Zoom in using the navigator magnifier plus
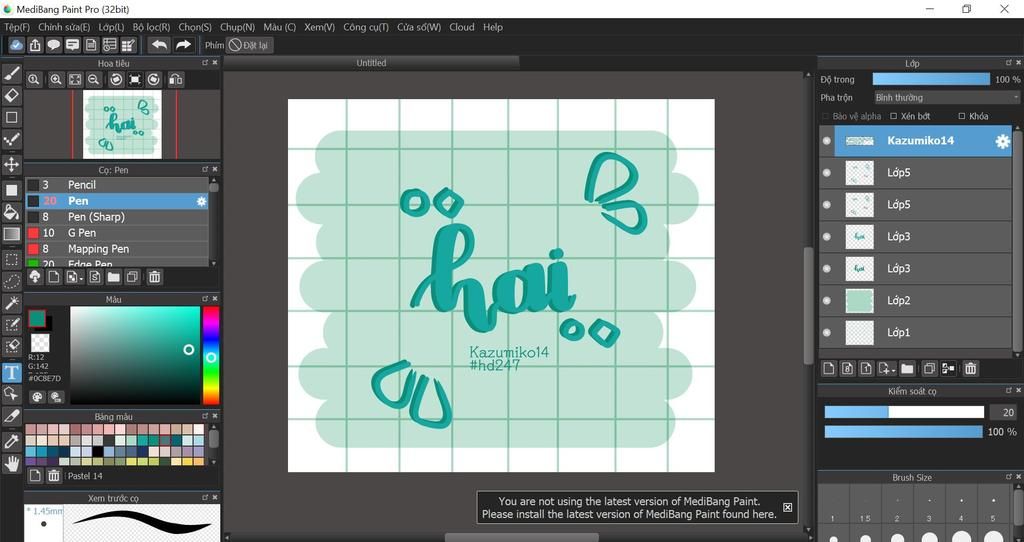 tap(56, 80)
